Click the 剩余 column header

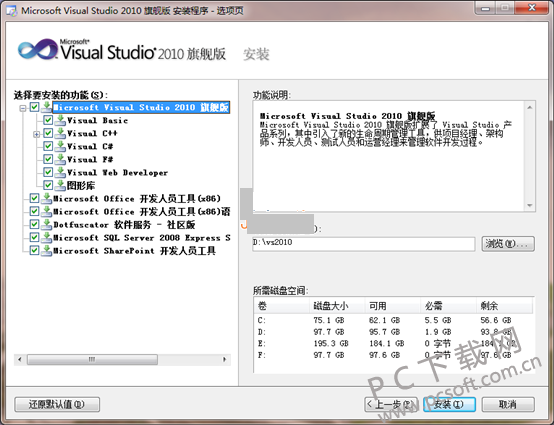(x=504, y=306)
